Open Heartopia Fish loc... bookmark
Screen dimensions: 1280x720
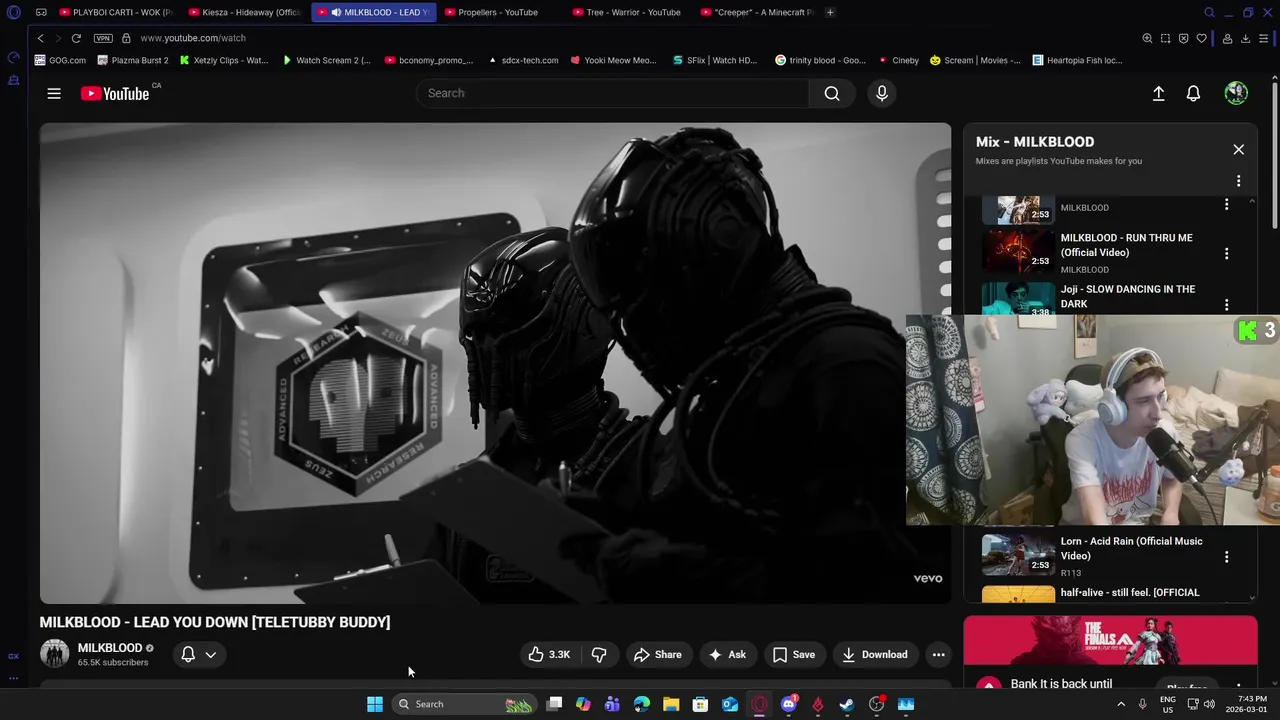(x=1077, y=60)
